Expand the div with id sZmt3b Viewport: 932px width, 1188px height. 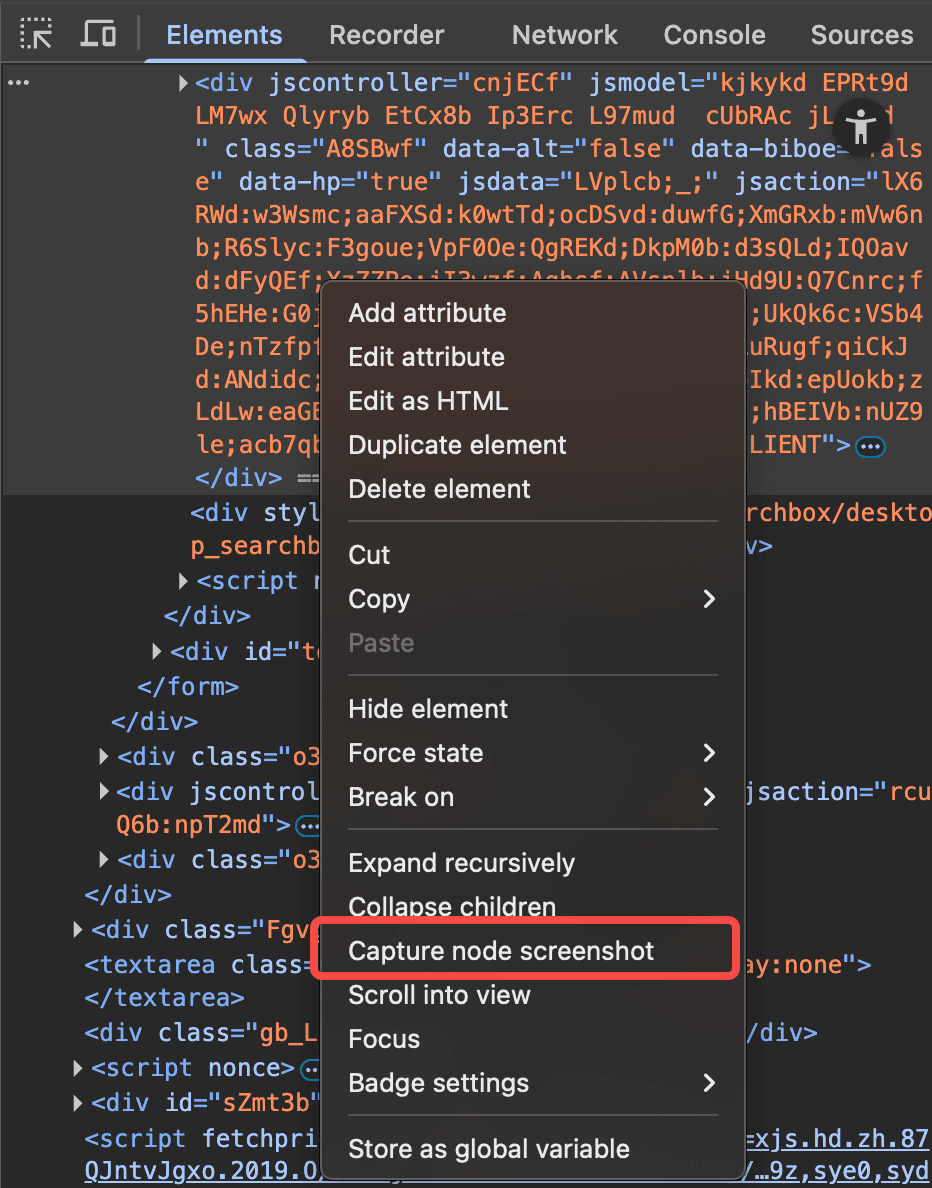[x=77, y=1102]
